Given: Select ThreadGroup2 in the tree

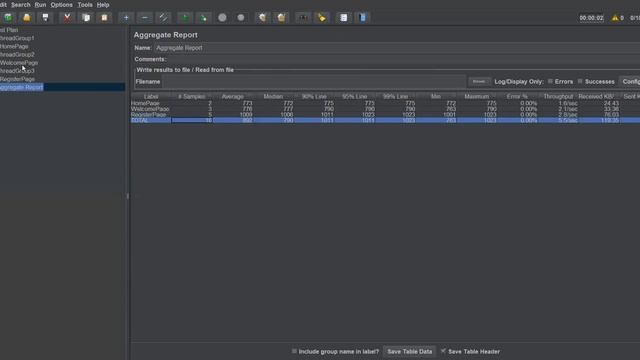Looking at the screenshot, I should (17, 54).
